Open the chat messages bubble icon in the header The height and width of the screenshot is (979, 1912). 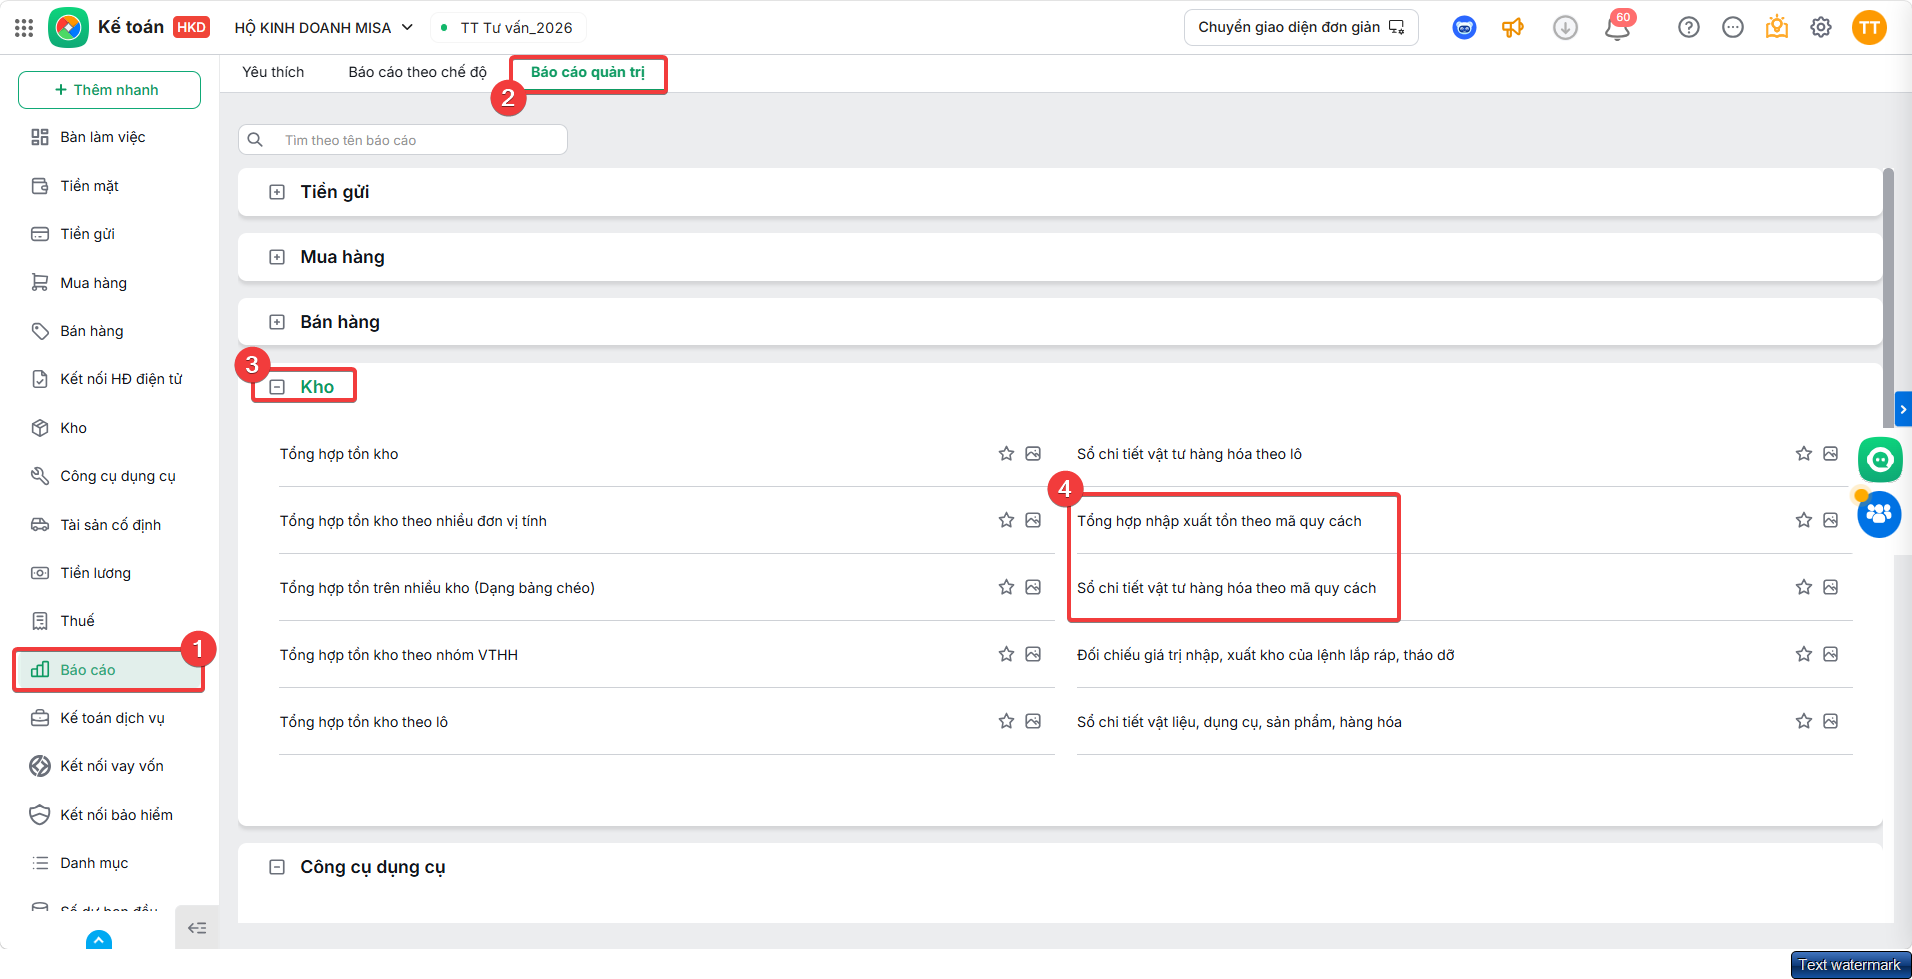click(1733, 28)
